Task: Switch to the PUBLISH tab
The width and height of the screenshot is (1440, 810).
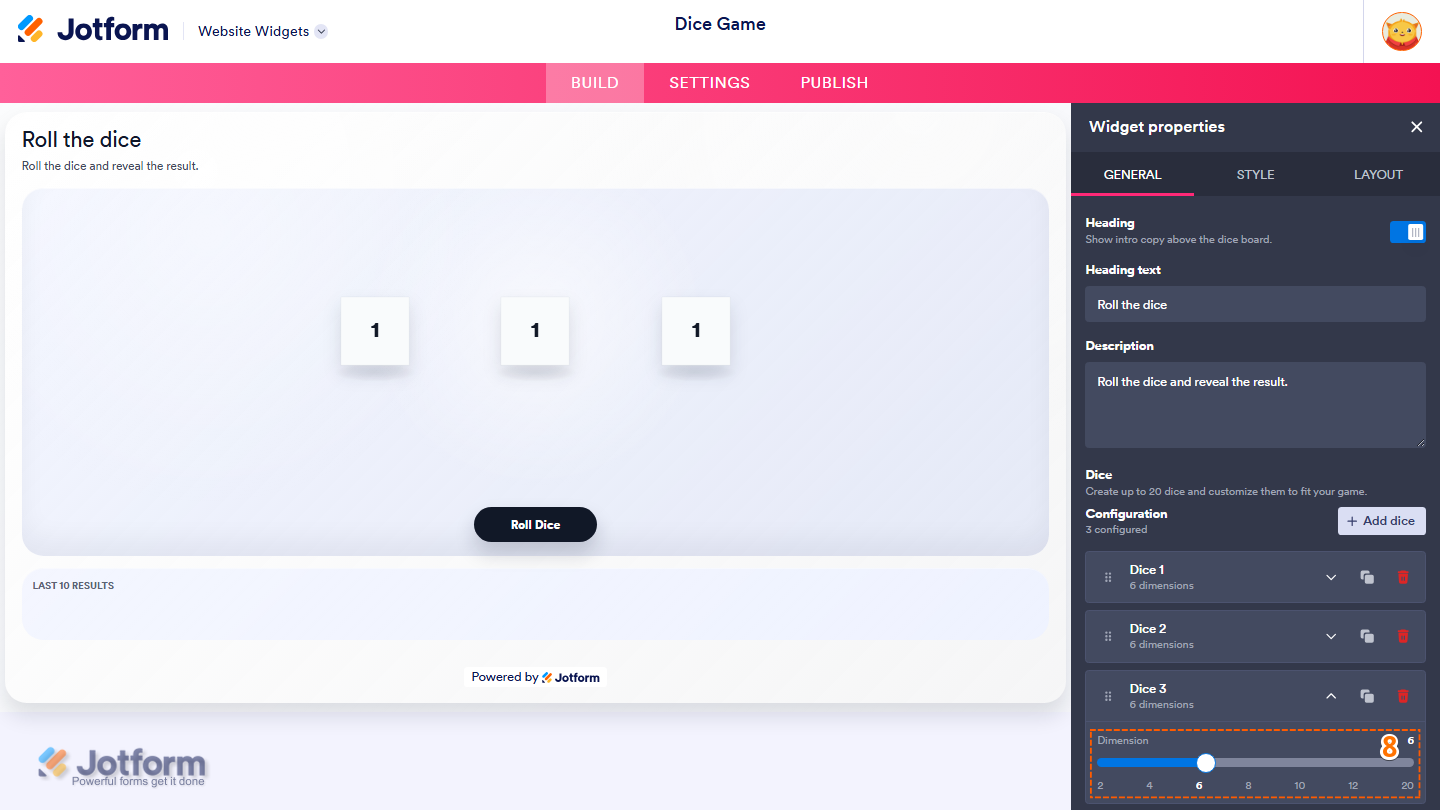Action: [834, 83]
